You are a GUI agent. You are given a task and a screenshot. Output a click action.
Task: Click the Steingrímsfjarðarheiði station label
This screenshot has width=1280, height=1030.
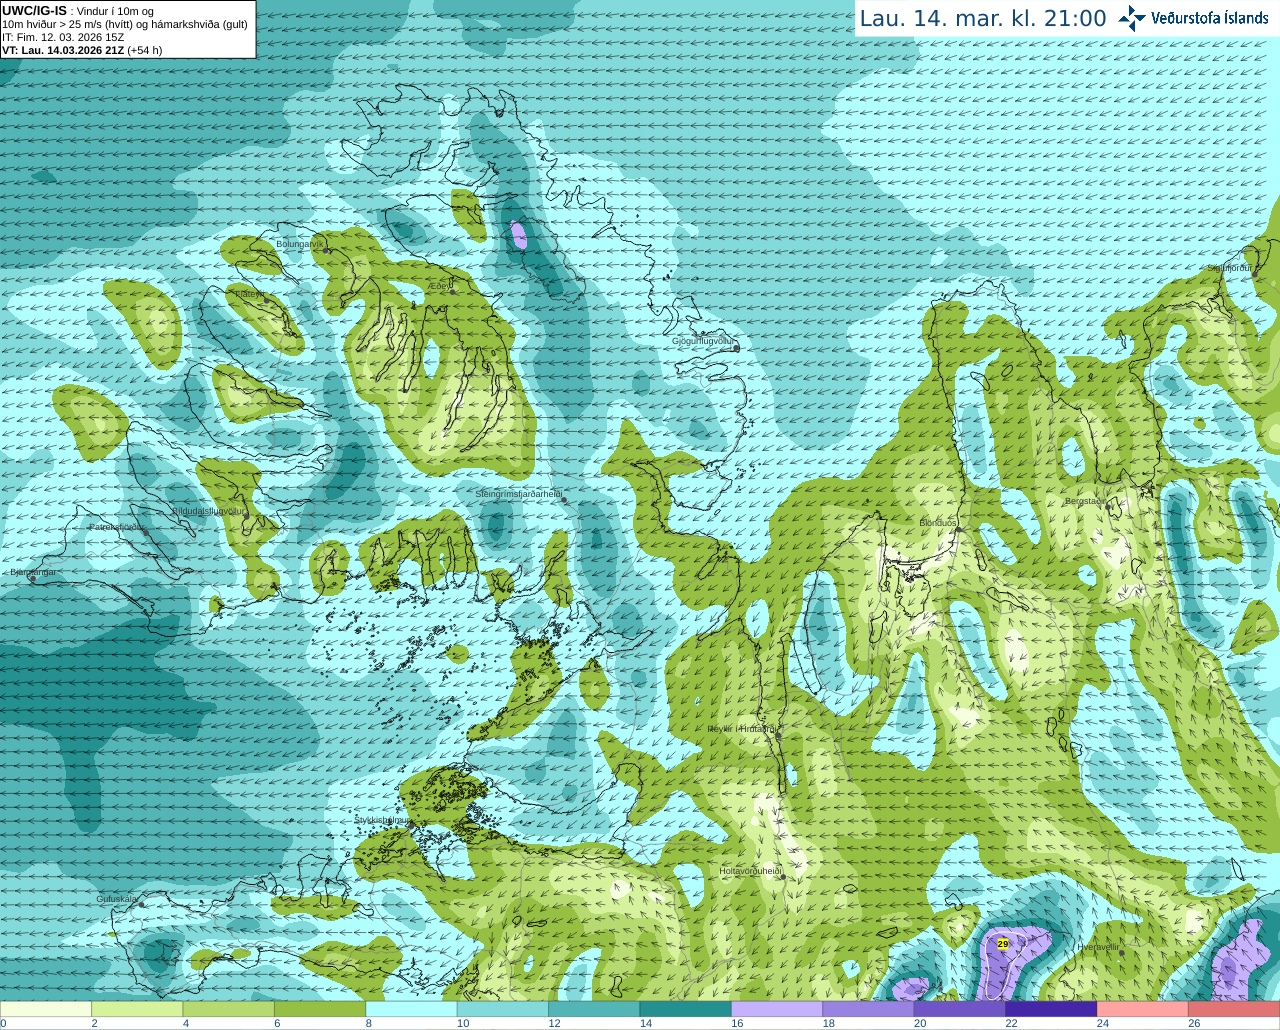pos(518,494)
